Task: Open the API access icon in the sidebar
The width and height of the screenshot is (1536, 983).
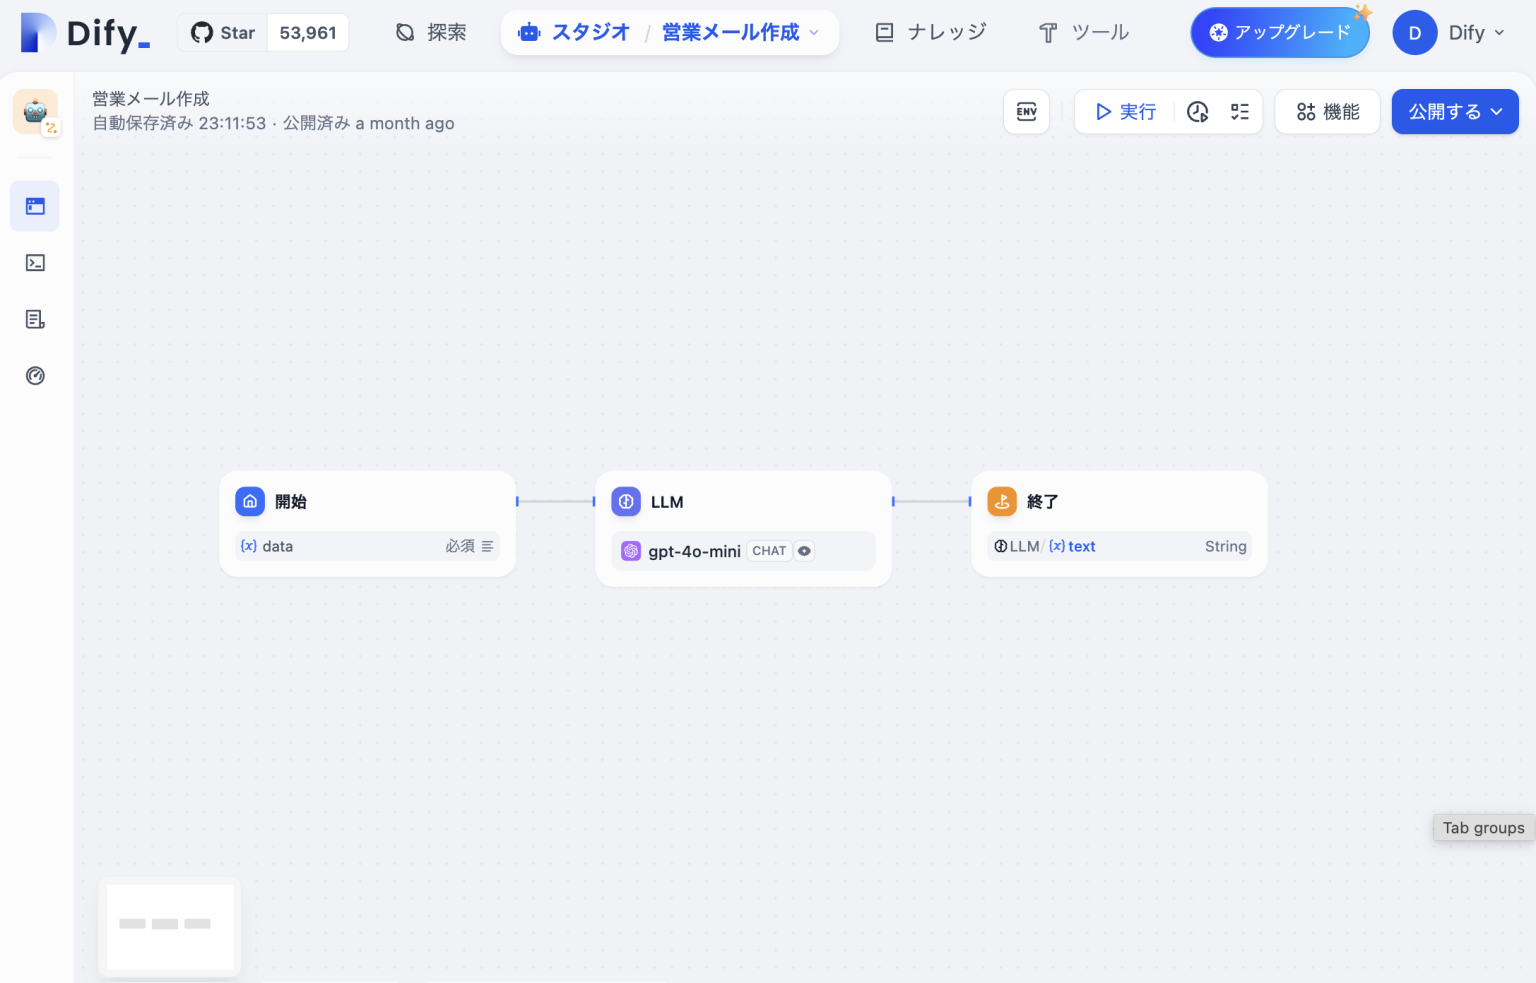Action: [35, 262]
